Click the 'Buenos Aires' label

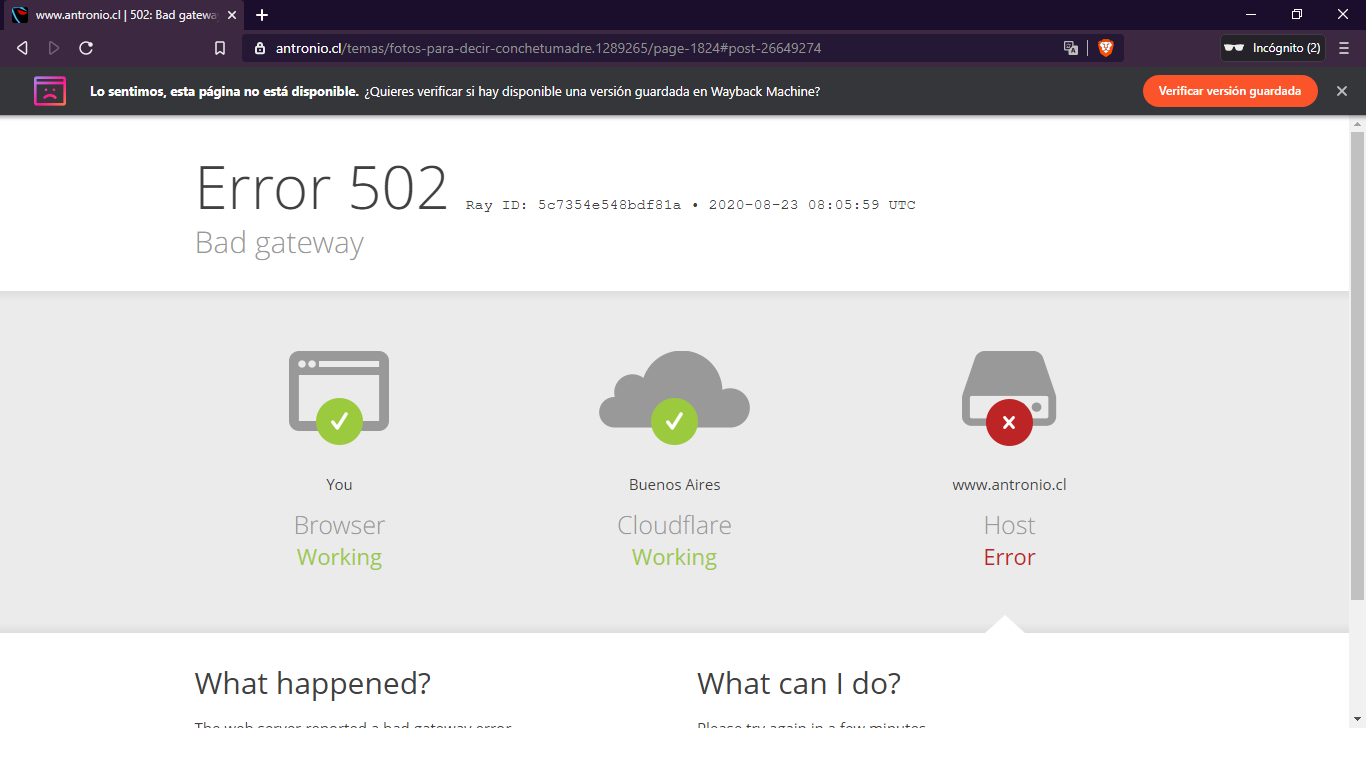(674, 485)
